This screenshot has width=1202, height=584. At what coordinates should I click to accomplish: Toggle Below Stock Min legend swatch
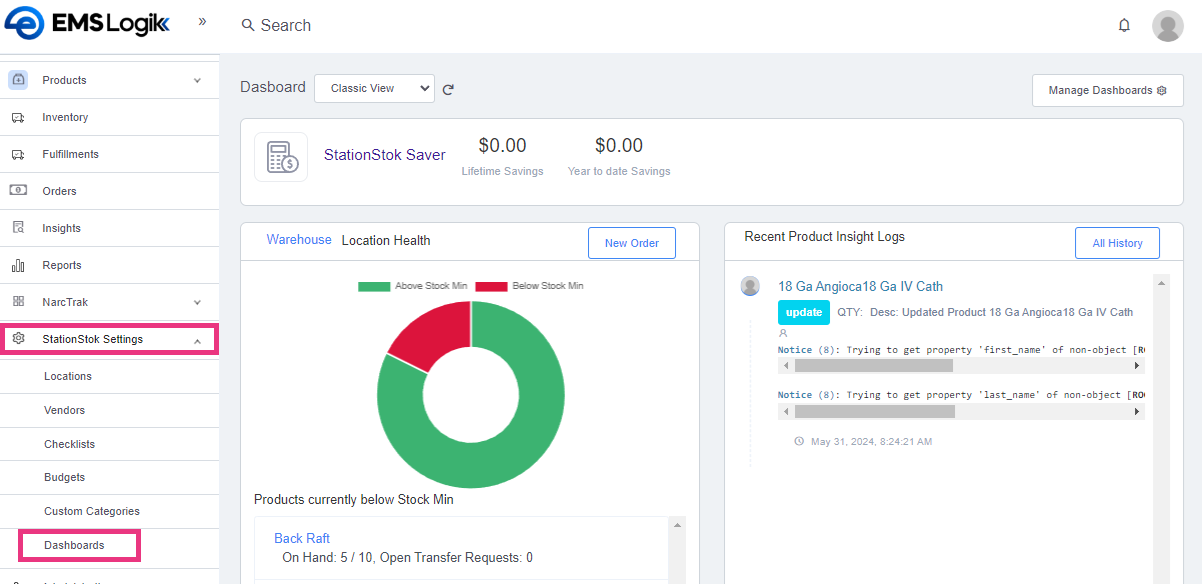pos(491,286)
